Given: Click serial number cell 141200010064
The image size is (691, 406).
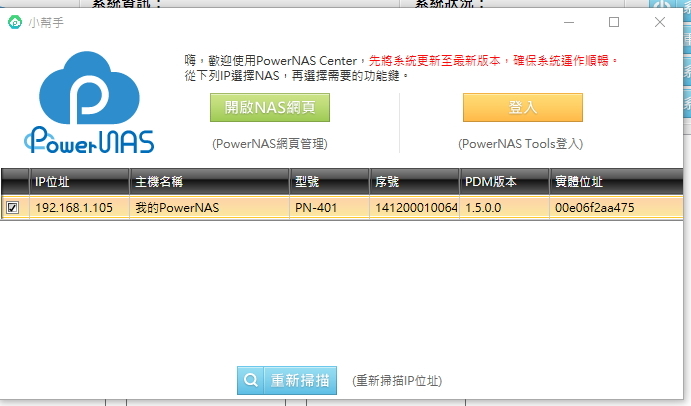Looking at the screenshot, I should [415, 208].
